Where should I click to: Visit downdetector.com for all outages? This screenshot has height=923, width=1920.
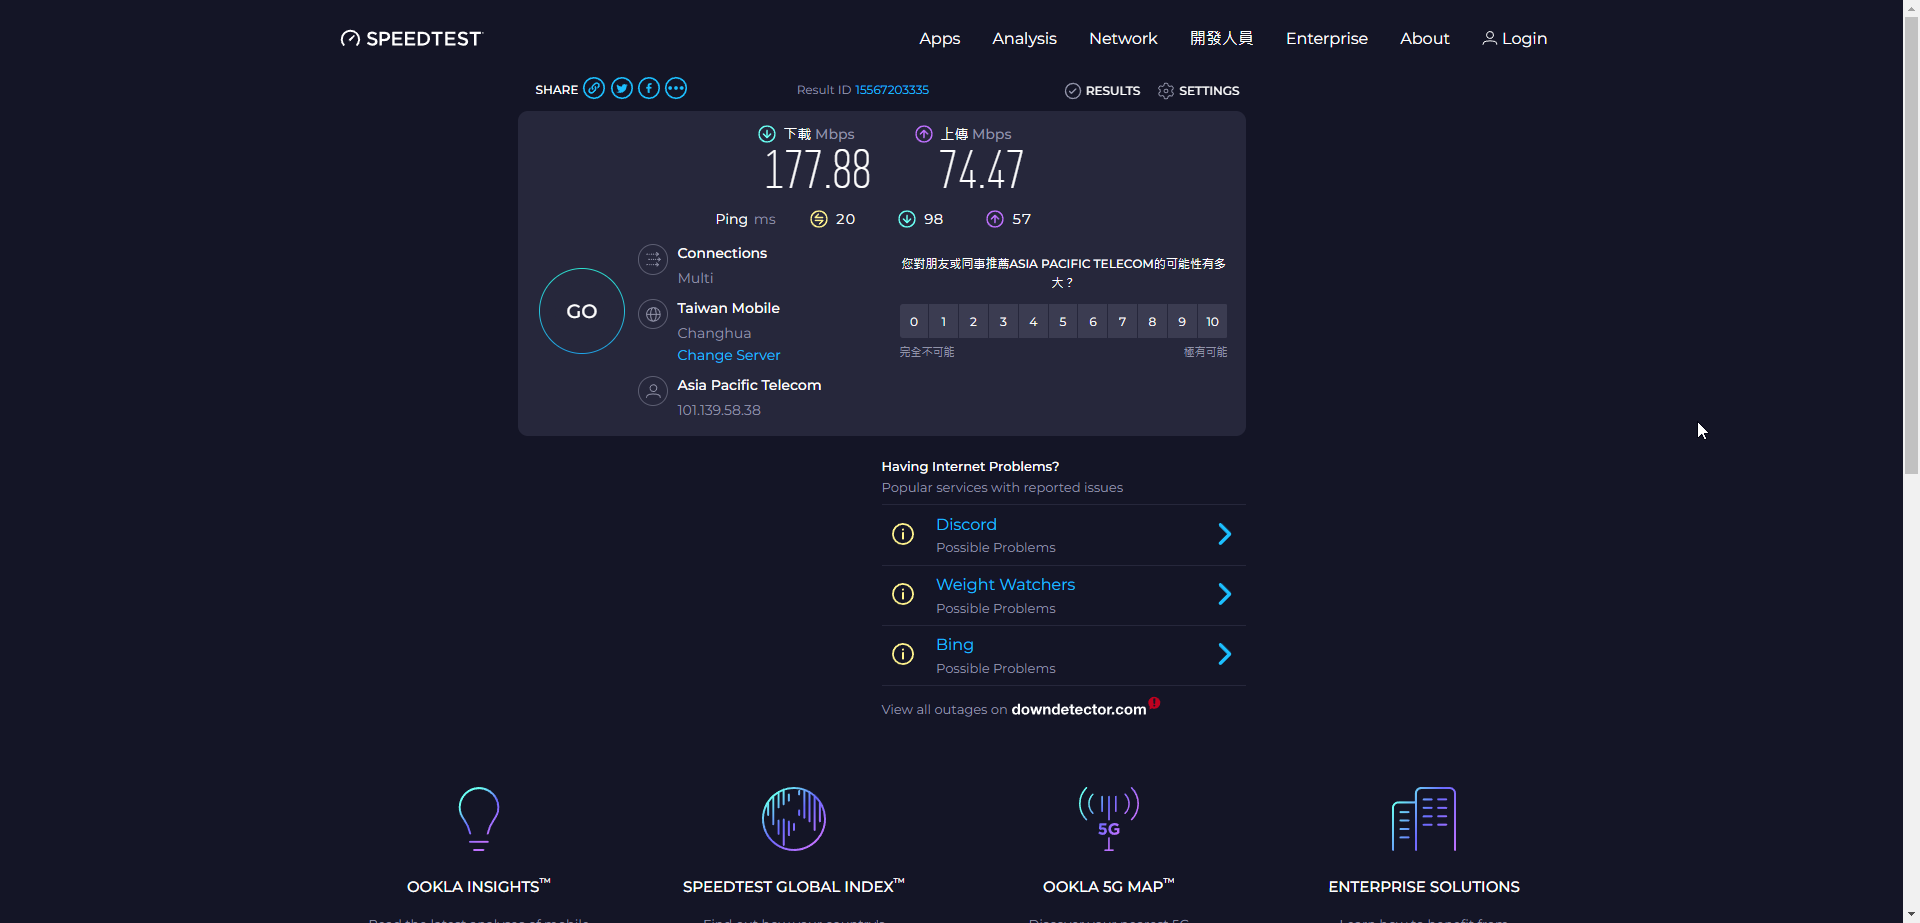(1077, 709)
